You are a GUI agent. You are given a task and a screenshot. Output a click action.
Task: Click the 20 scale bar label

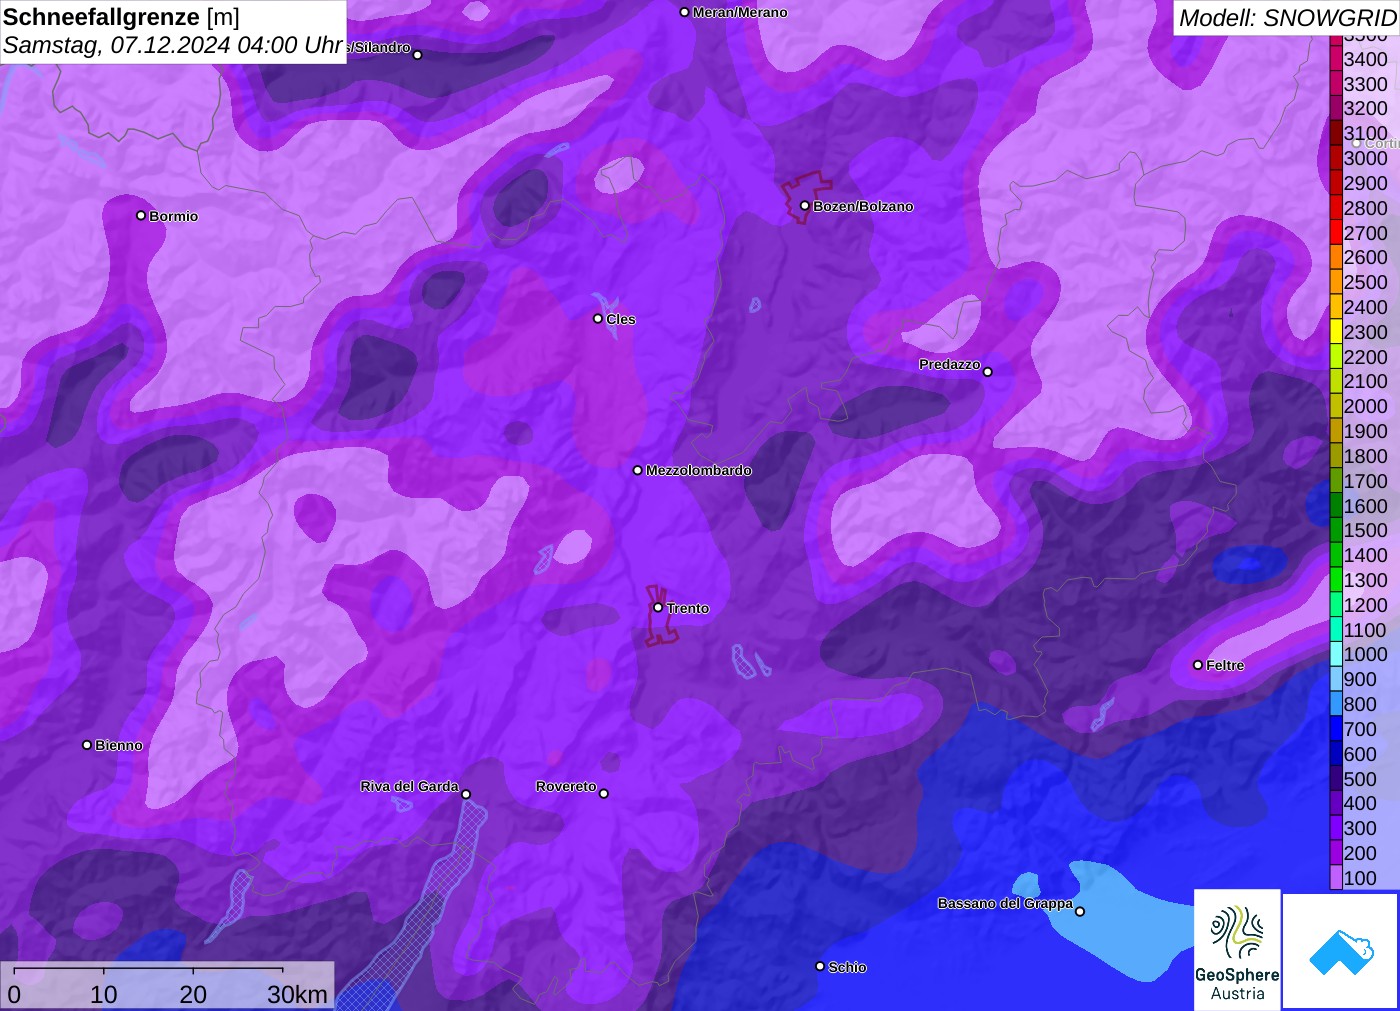(193, 994)
